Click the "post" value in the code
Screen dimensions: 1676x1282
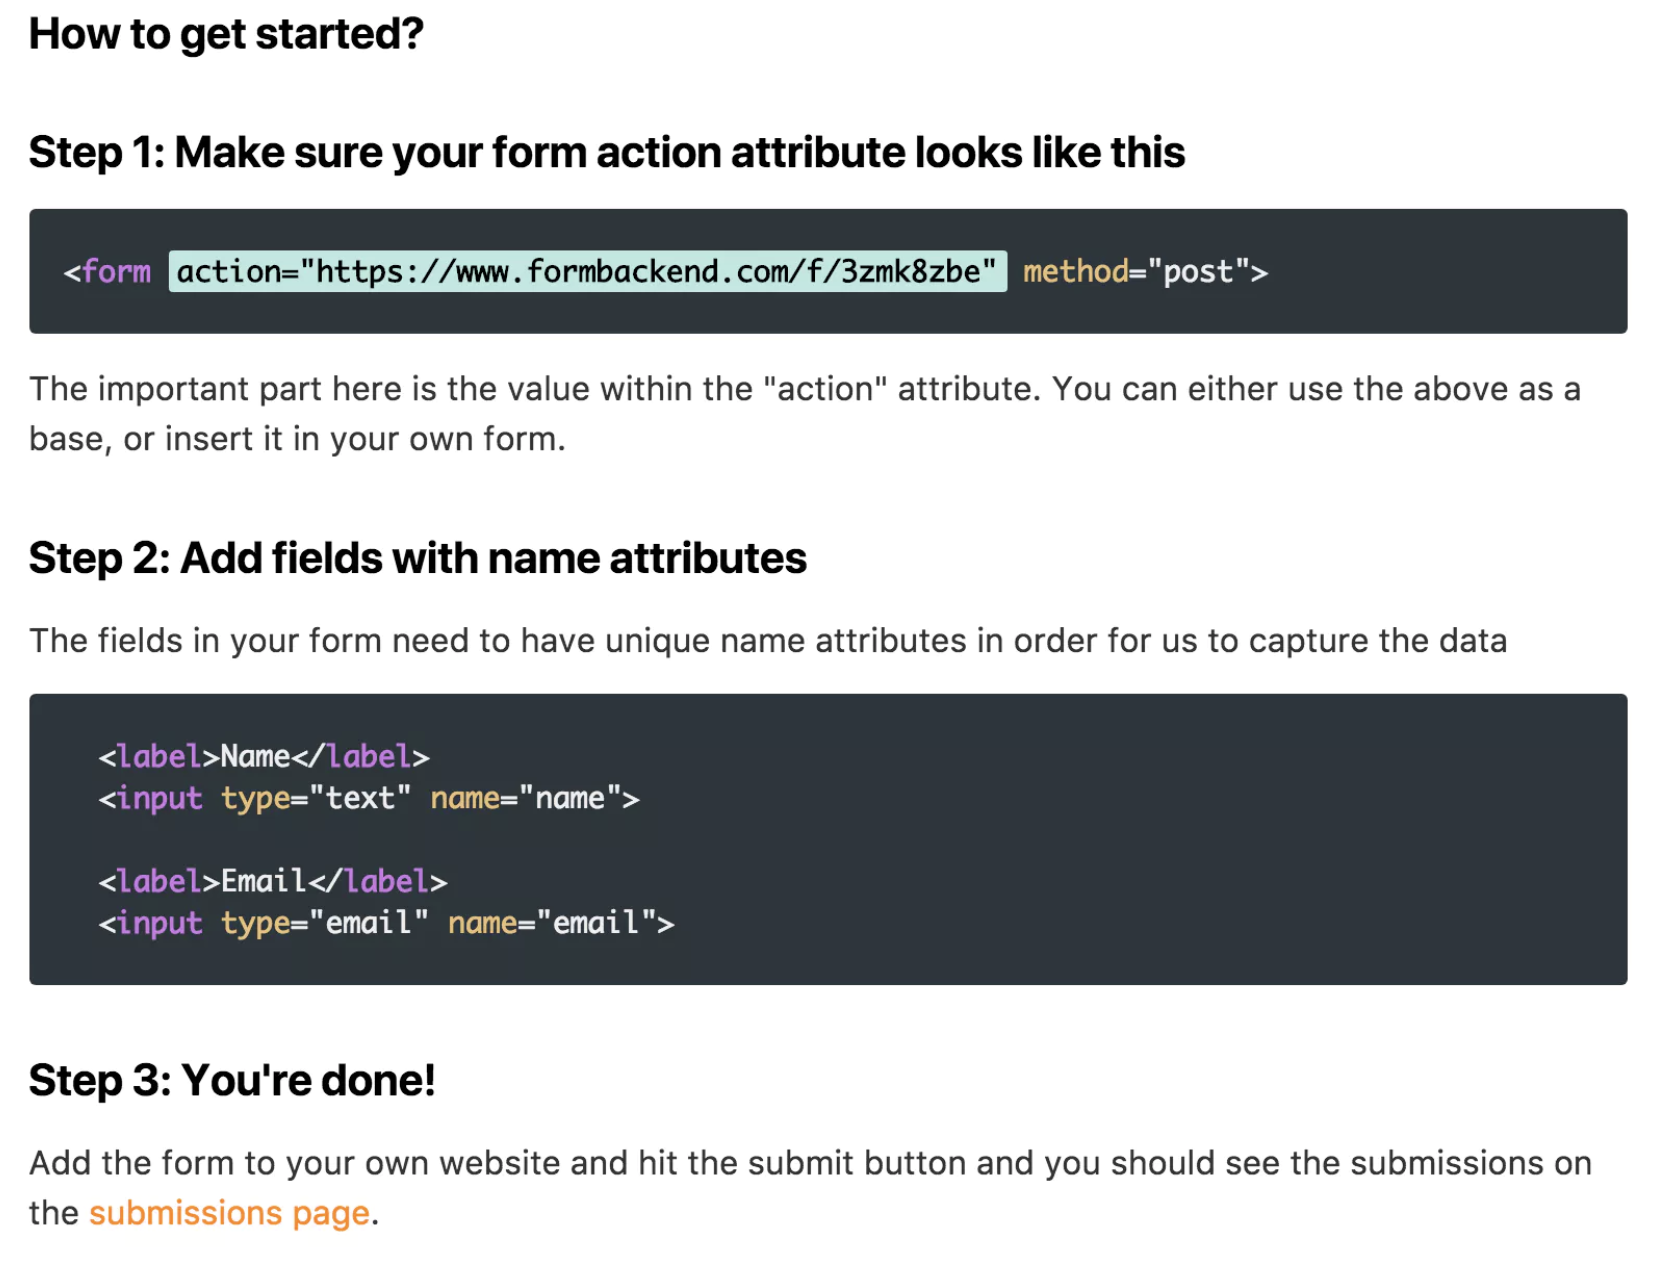point(1198,272)
